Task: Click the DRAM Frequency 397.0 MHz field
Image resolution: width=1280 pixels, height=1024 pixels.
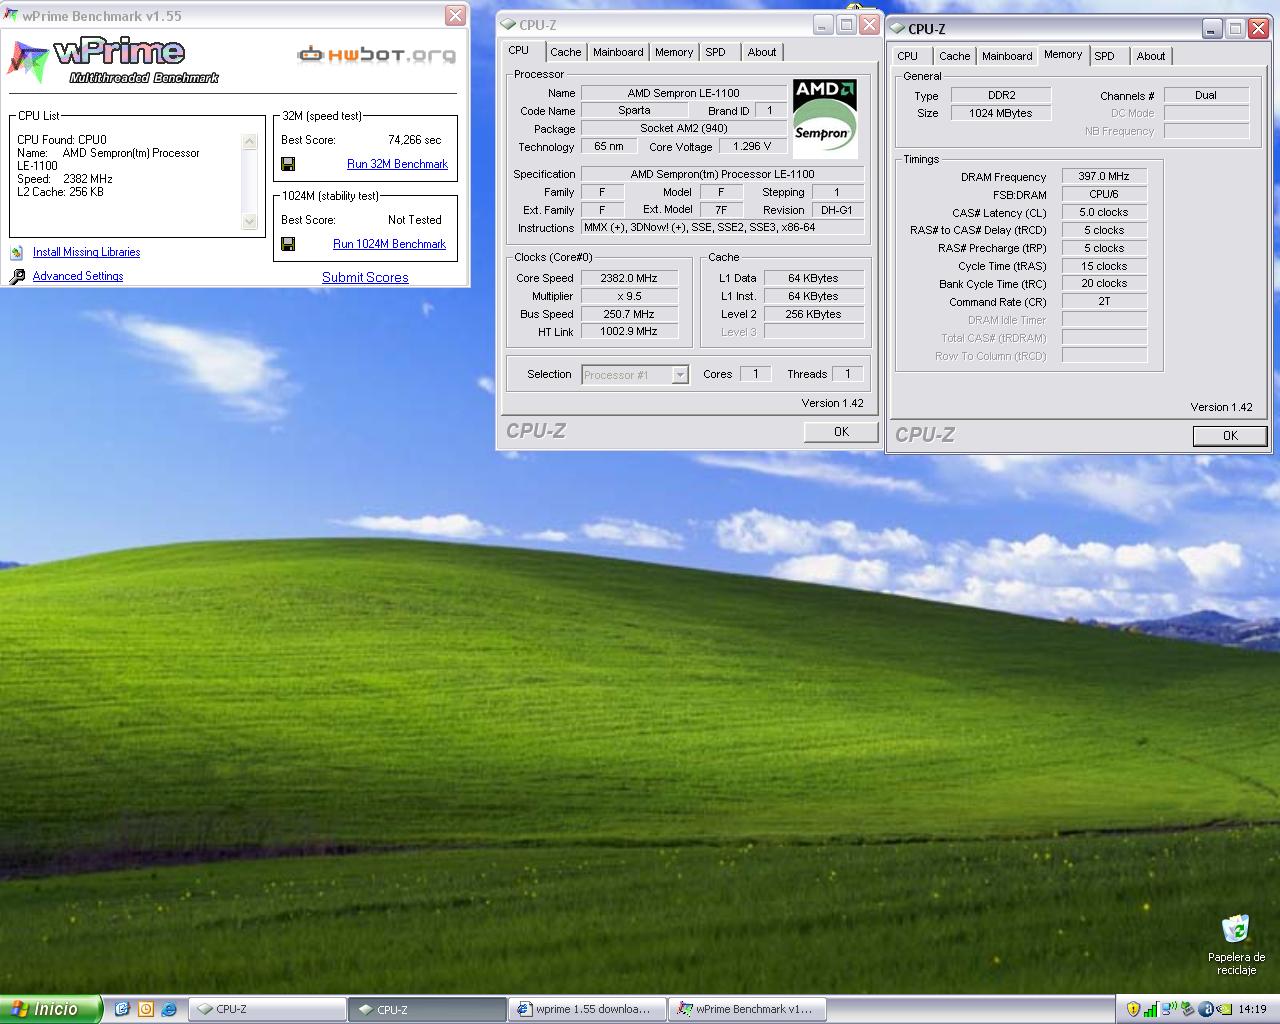Action: click(1104, 176)
